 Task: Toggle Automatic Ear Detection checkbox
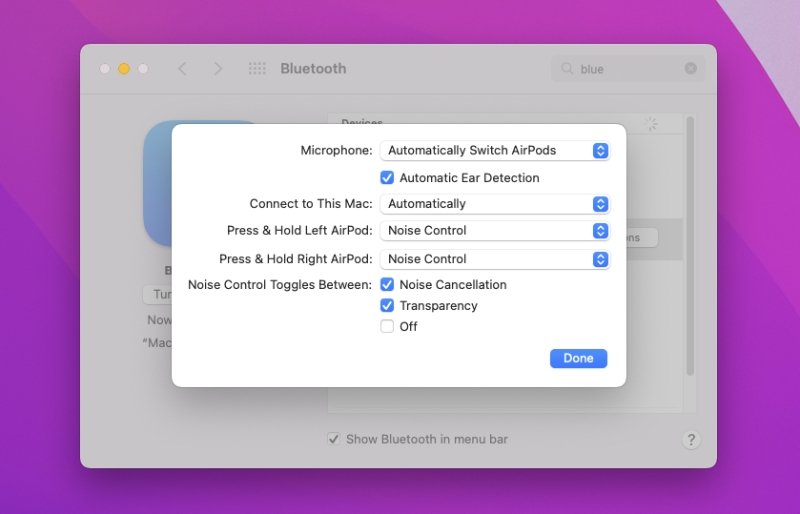[387, 178]
